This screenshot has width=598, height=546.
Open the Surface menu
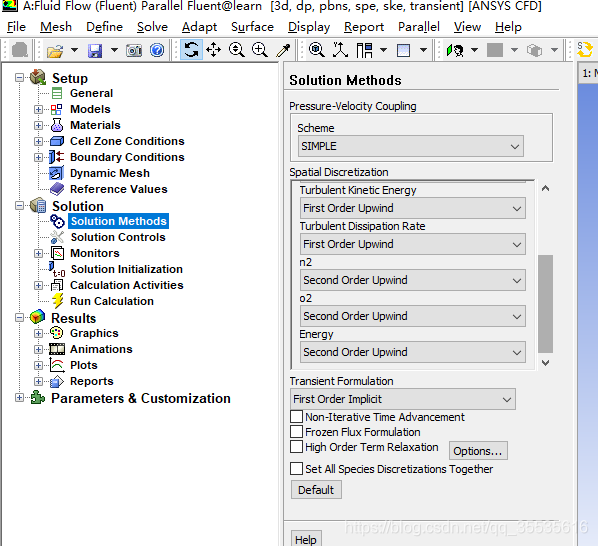tap(252, 27)
